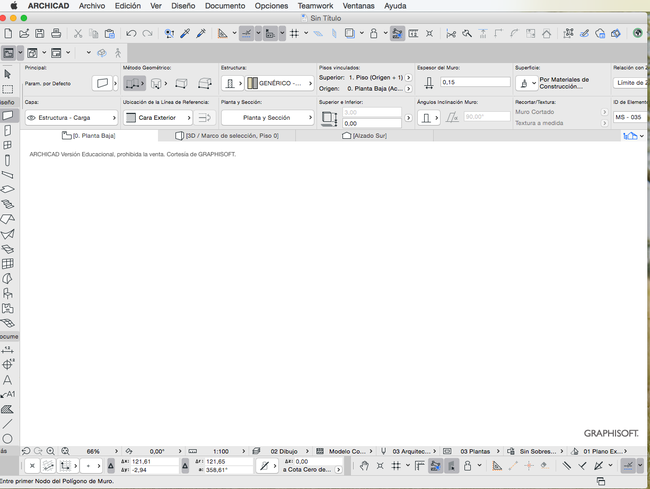Select the Circle tool in toolbox
The image size is (650, 489).
(x=7, y=438)
